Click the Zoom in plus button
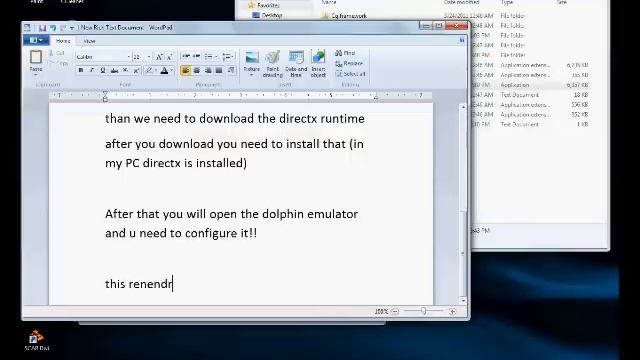Image resolution: width=640 pixels, height=360 pixels. pyautogui.click(x=453, y=311)
